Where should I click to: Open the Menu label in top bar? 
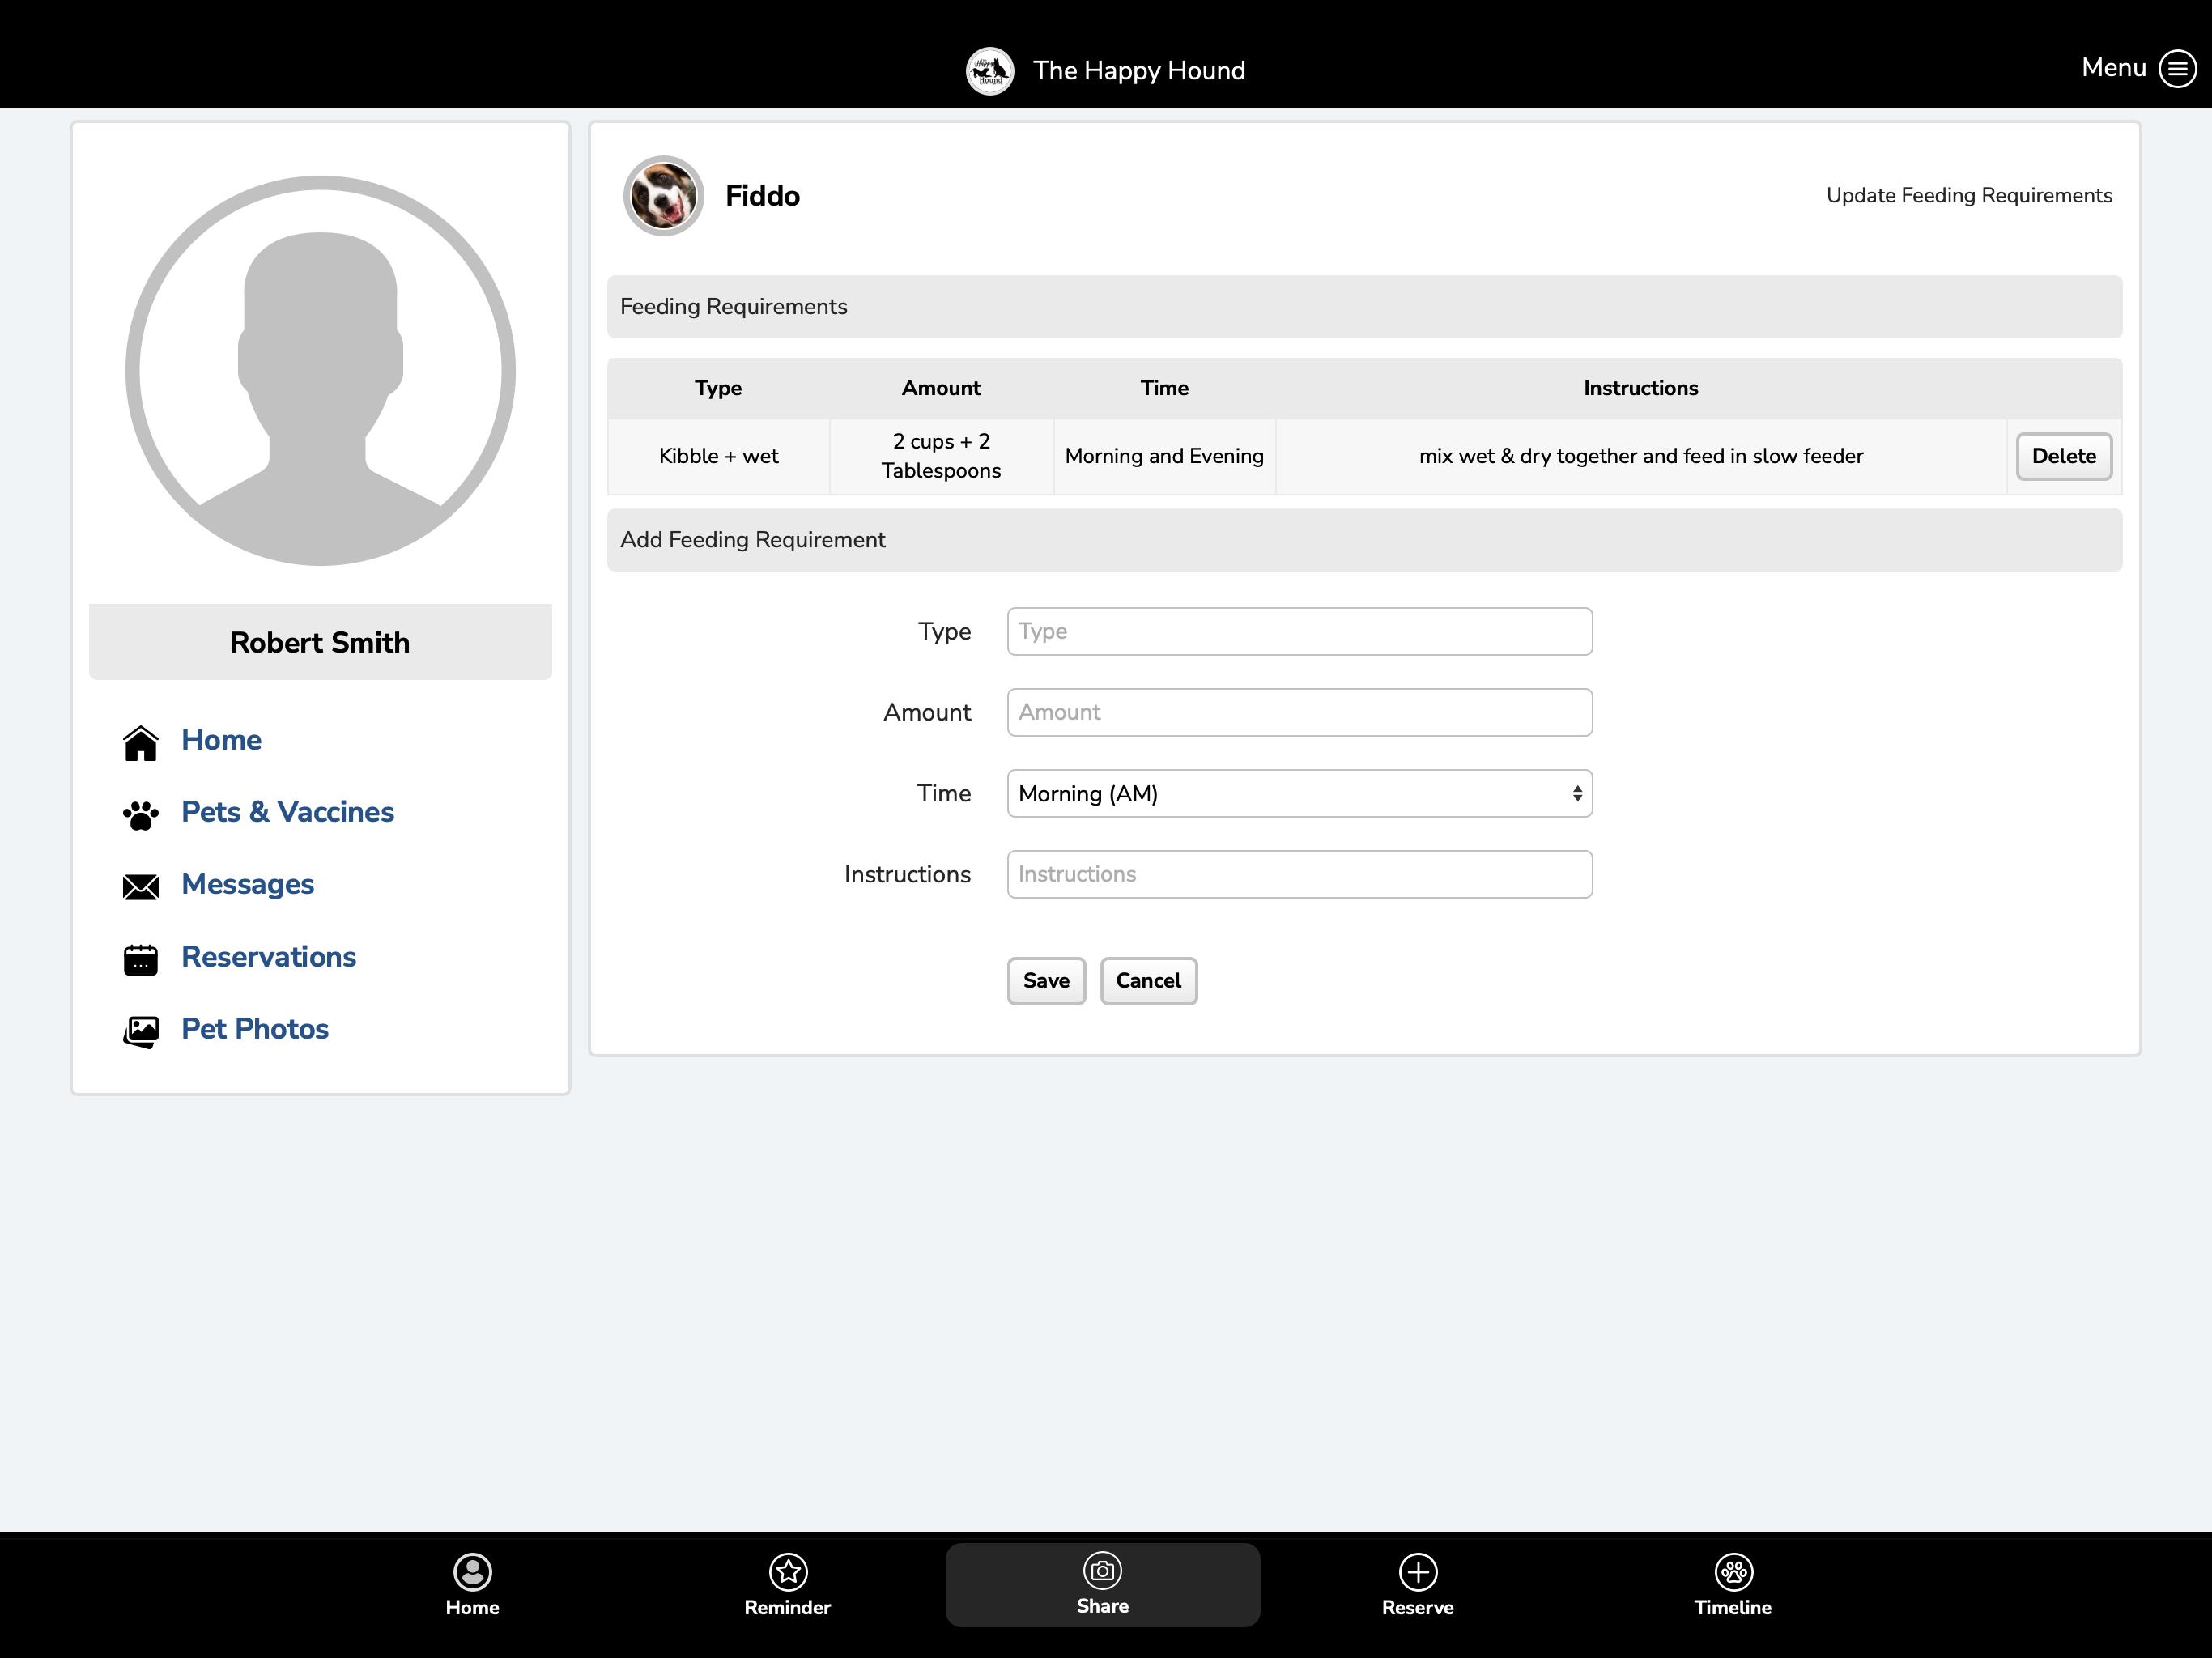[2113, 67]
